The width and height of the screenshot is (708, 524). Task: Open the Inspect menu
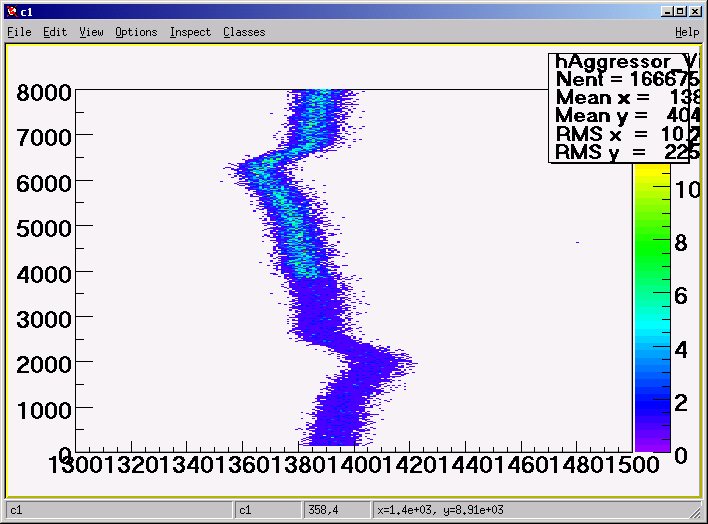(190, 32)
